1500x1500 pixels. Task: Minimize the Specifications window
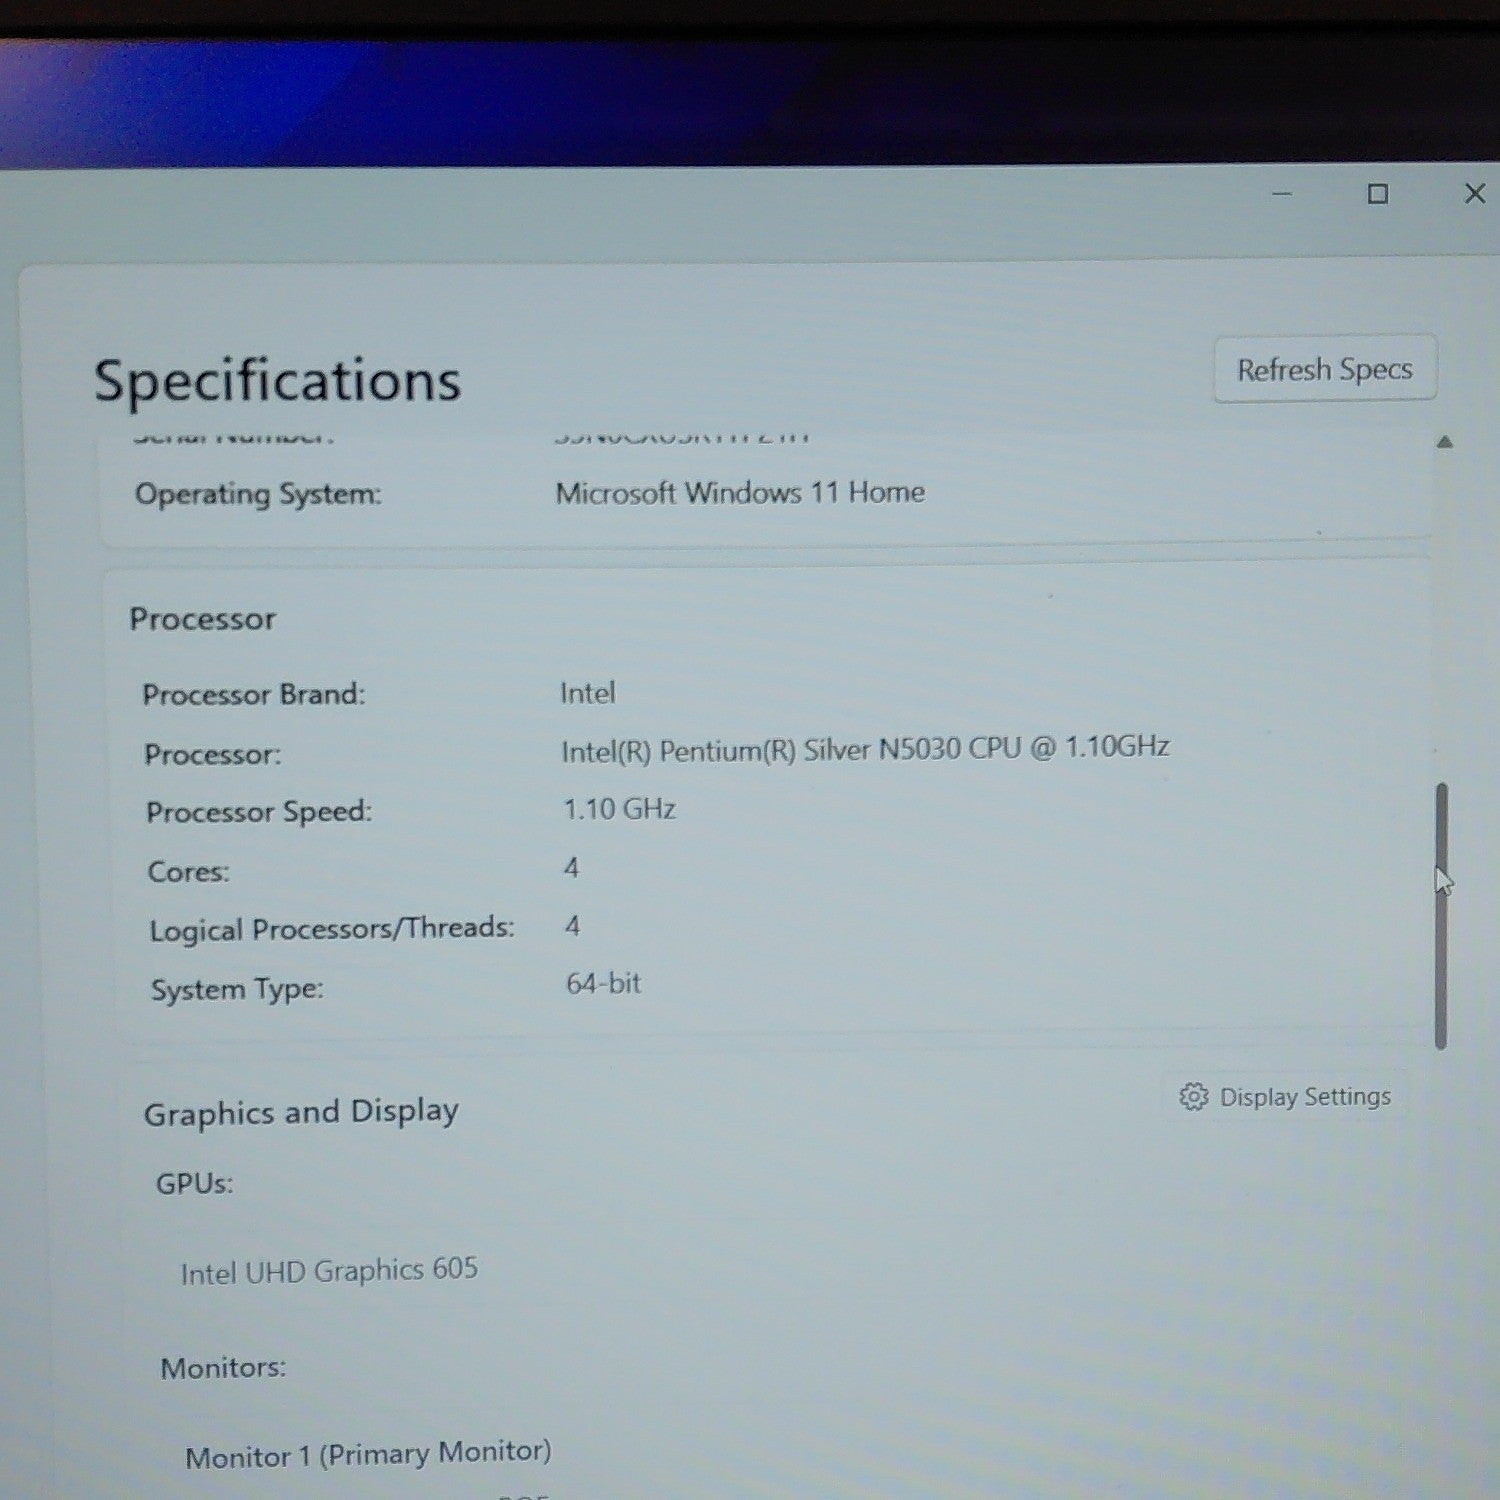(x=1282, y=194)
